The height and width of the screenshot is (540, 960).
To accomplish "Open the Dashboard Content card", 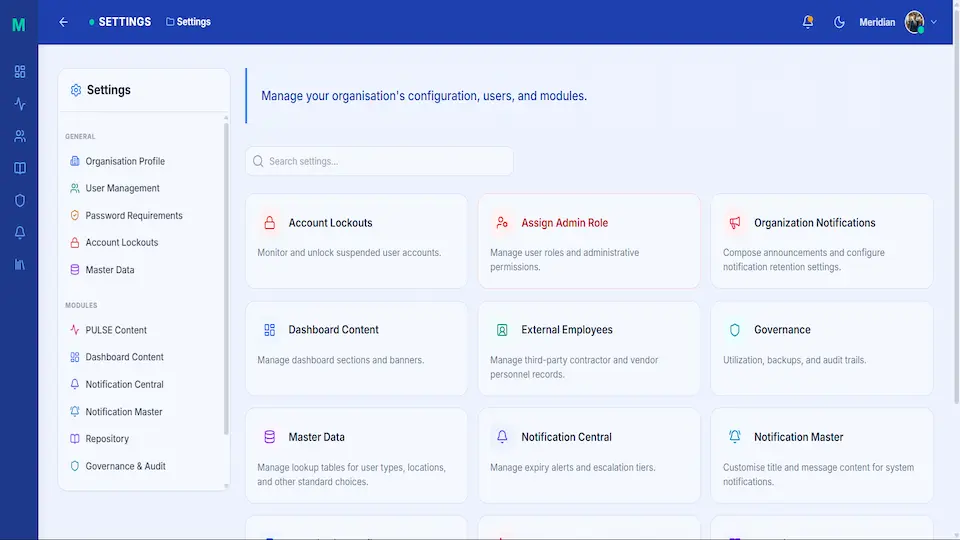I will [x=356, y=348].
